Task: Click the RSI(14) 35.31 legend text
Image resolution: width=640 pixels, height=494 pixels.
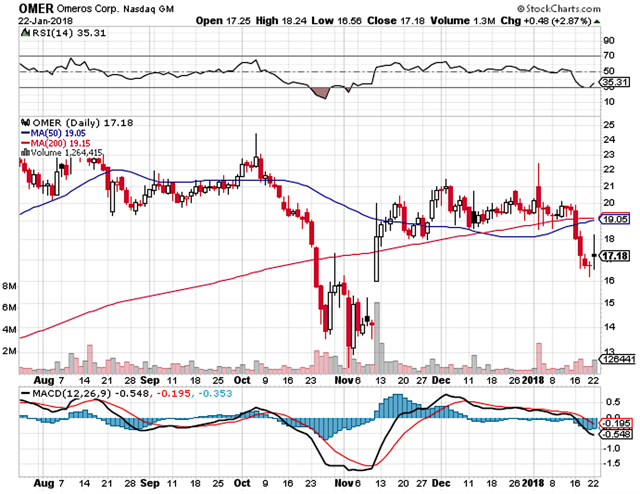Action: tap(69, 33)
